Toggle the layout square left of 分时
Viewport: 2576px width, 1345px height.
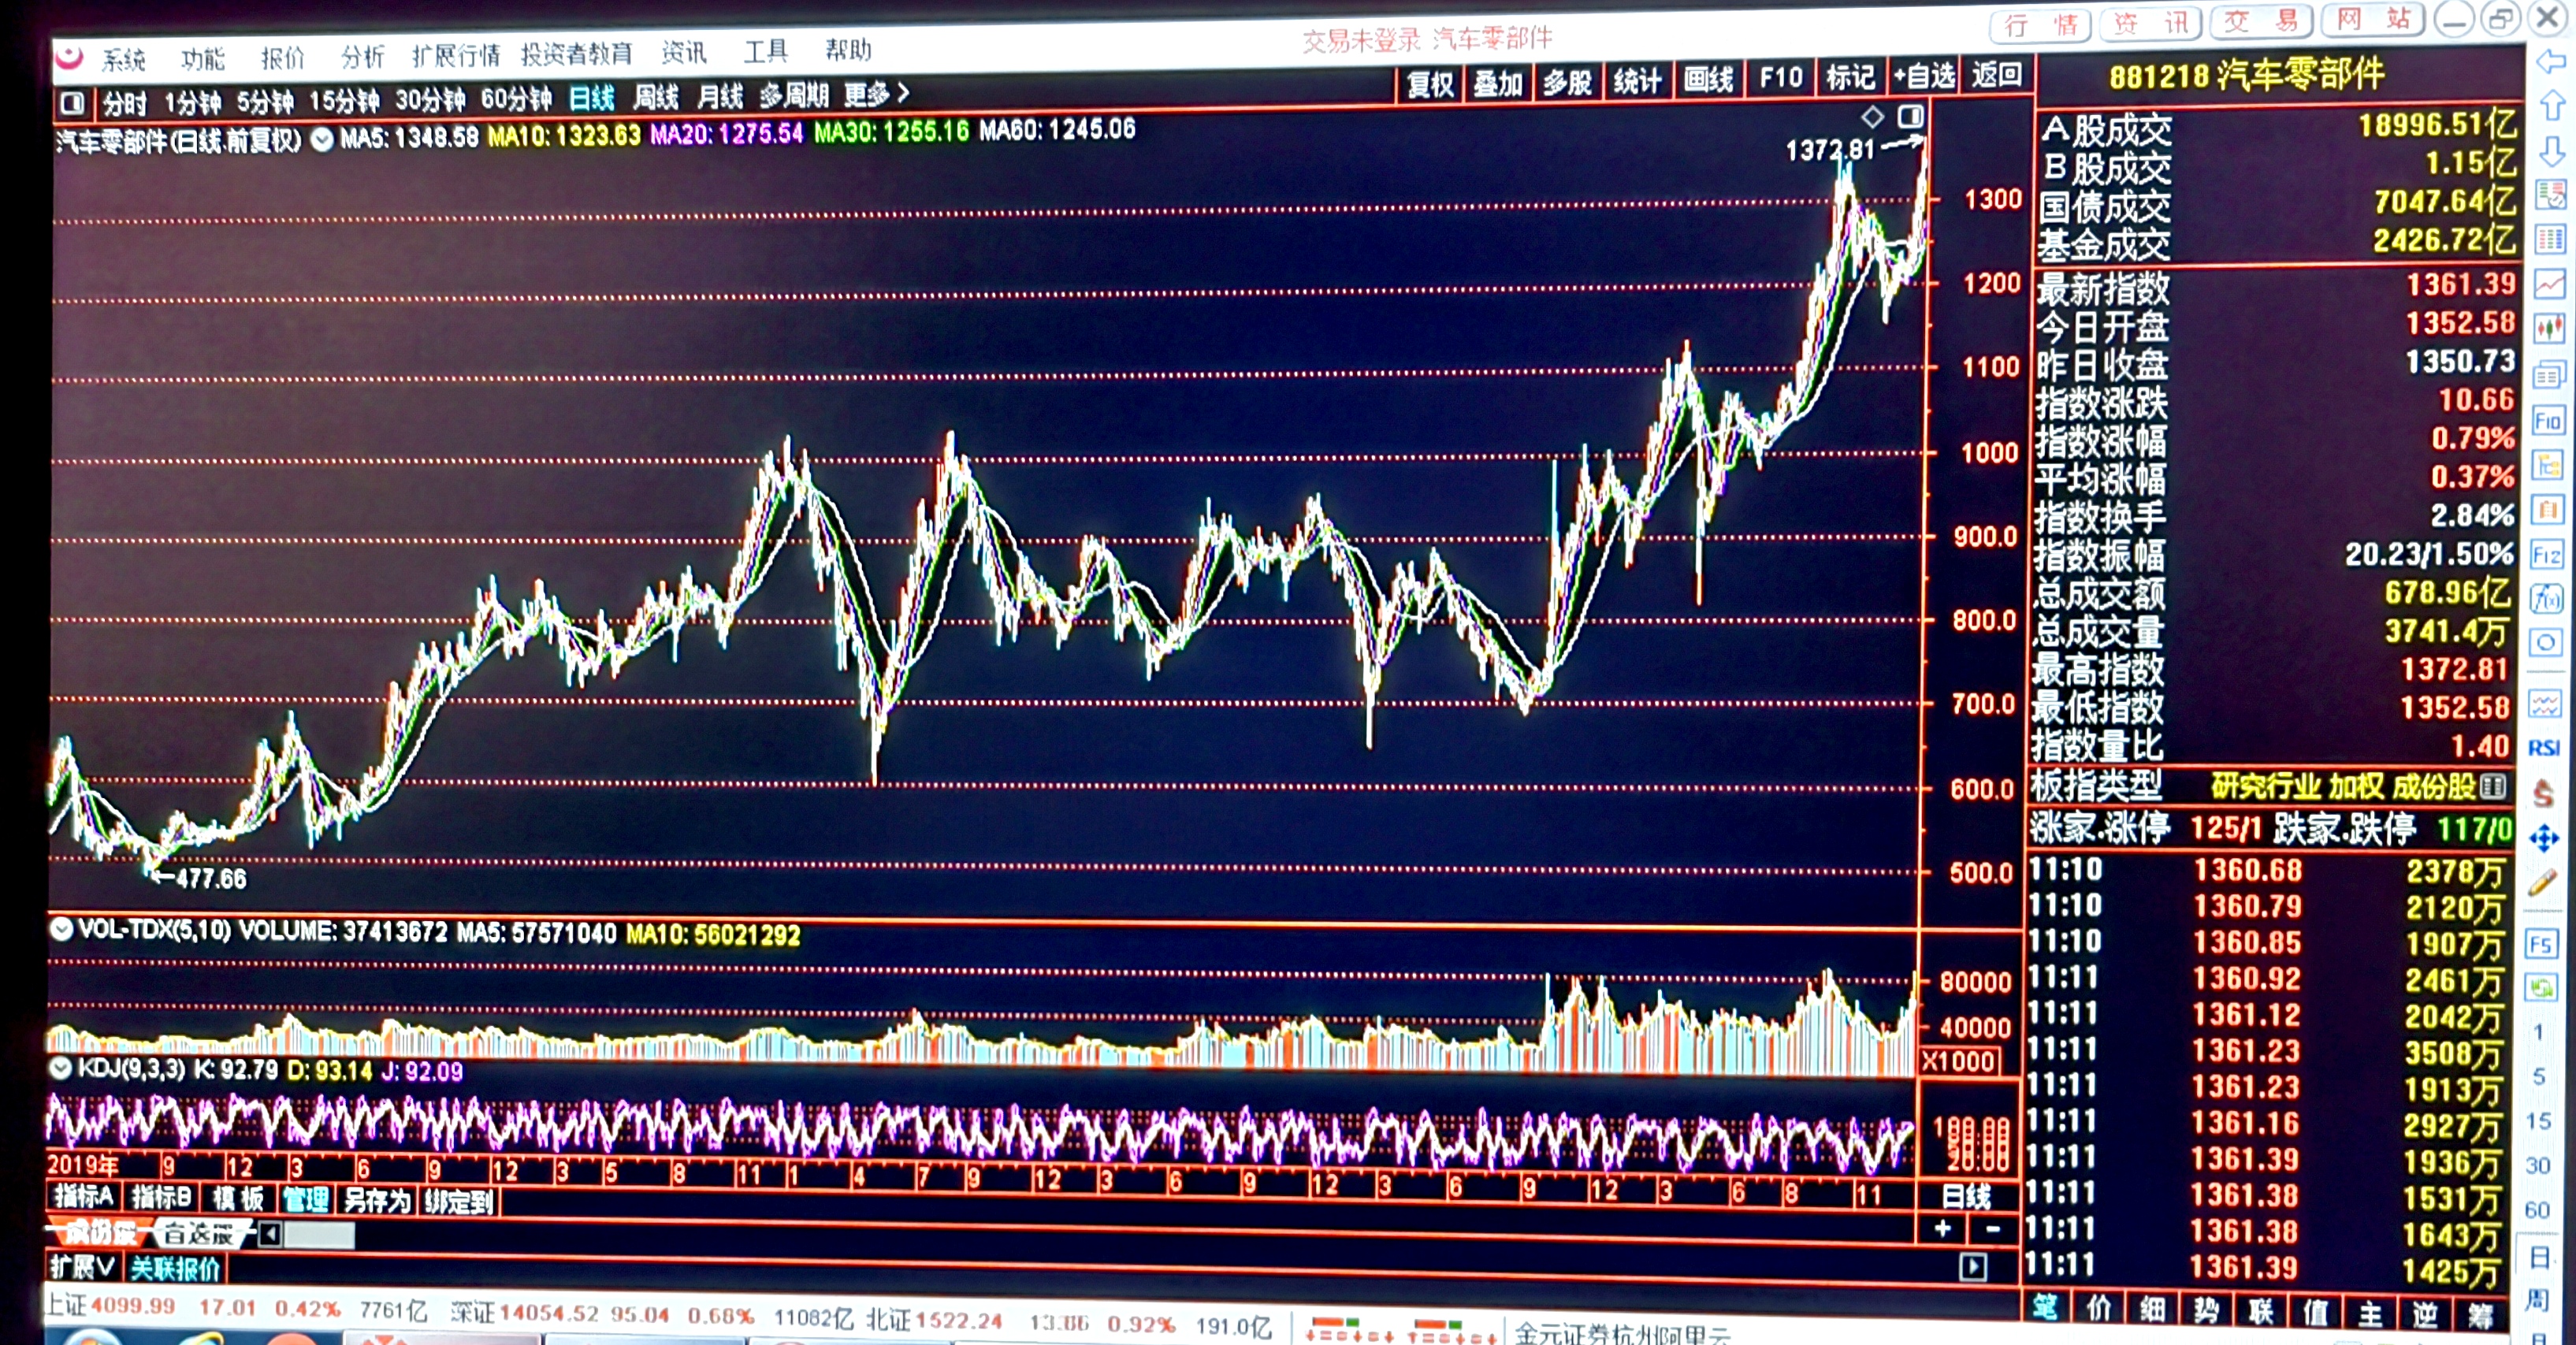tap(72, 103)
